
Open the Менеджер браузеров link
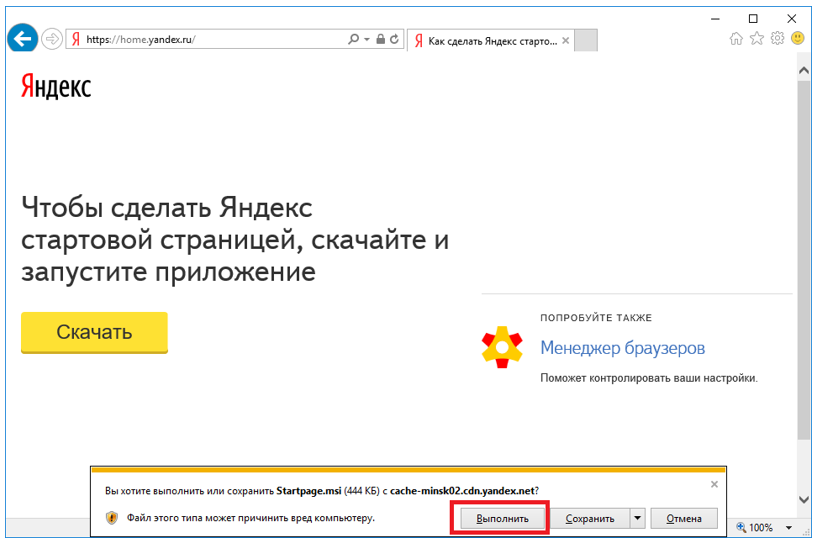tap(623, 348)
